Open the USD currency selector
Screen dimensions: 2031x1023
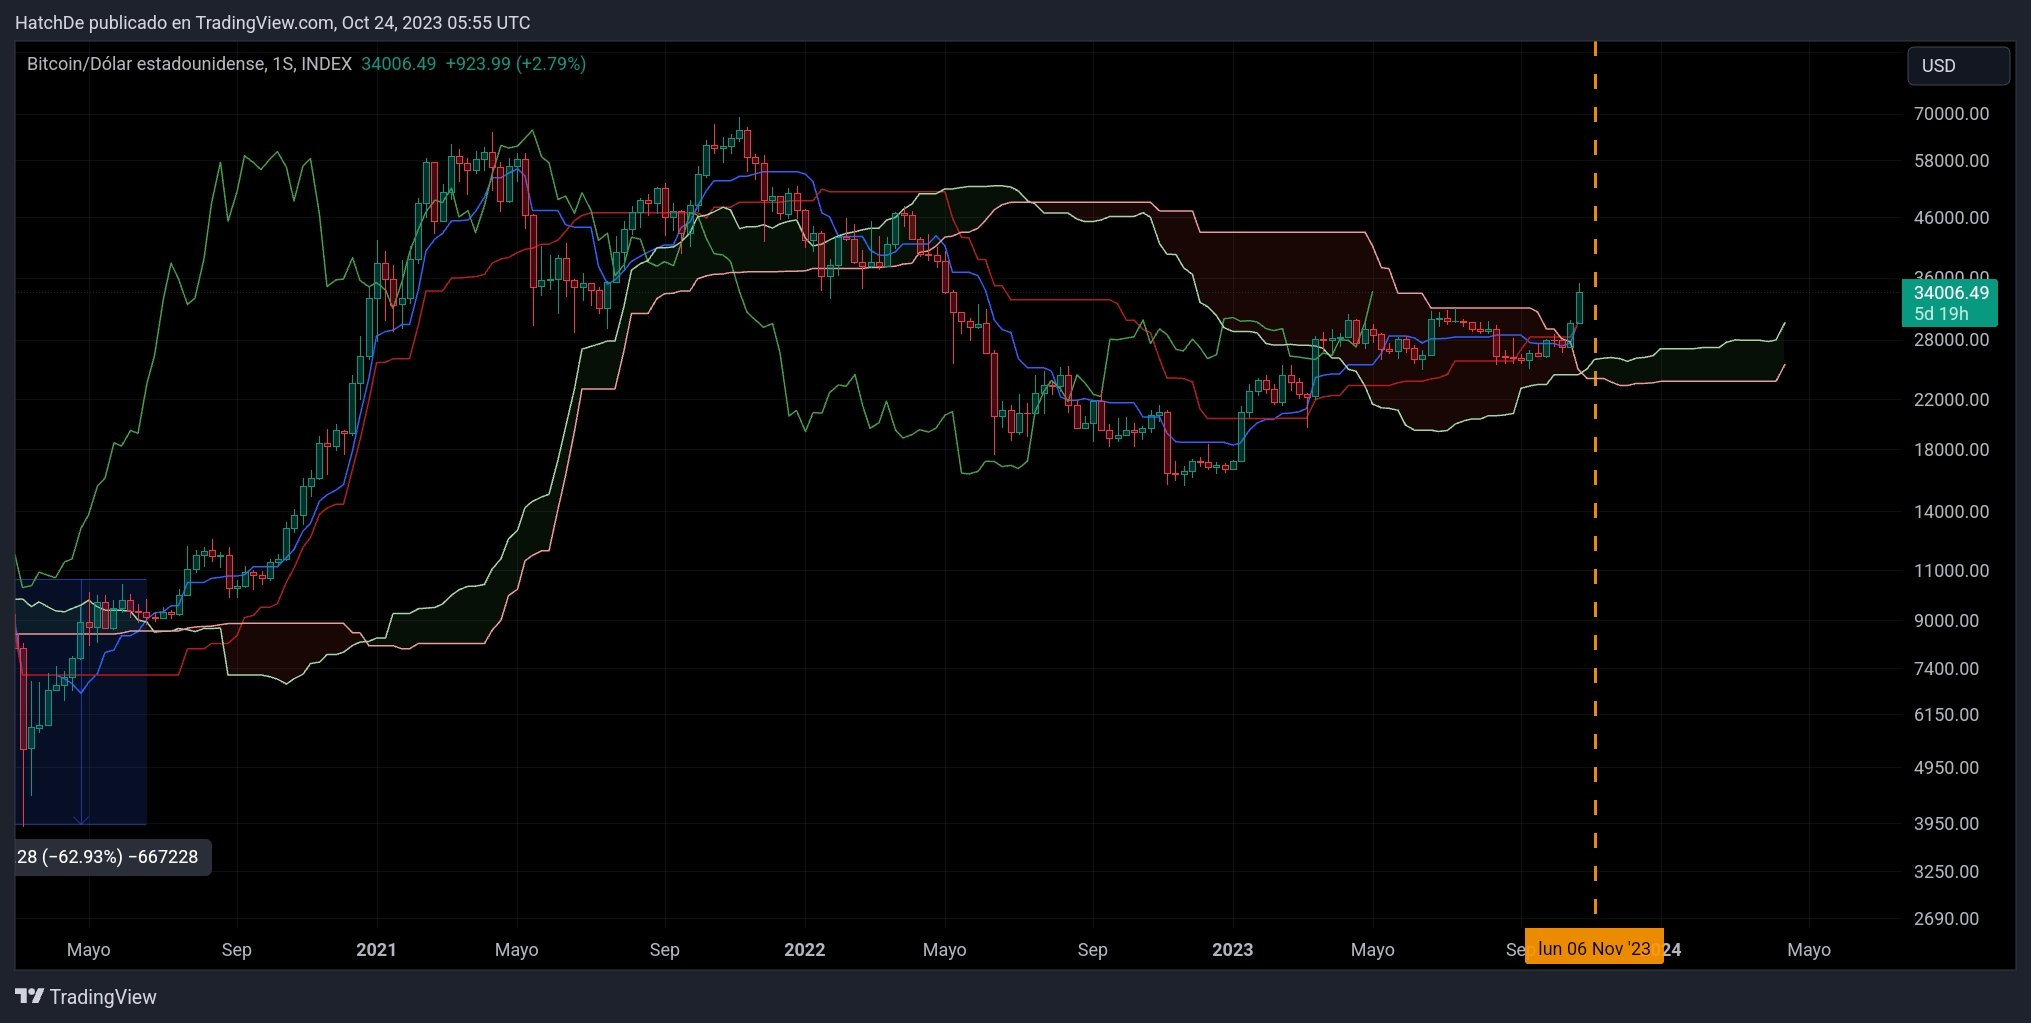tap(1957, 66)
